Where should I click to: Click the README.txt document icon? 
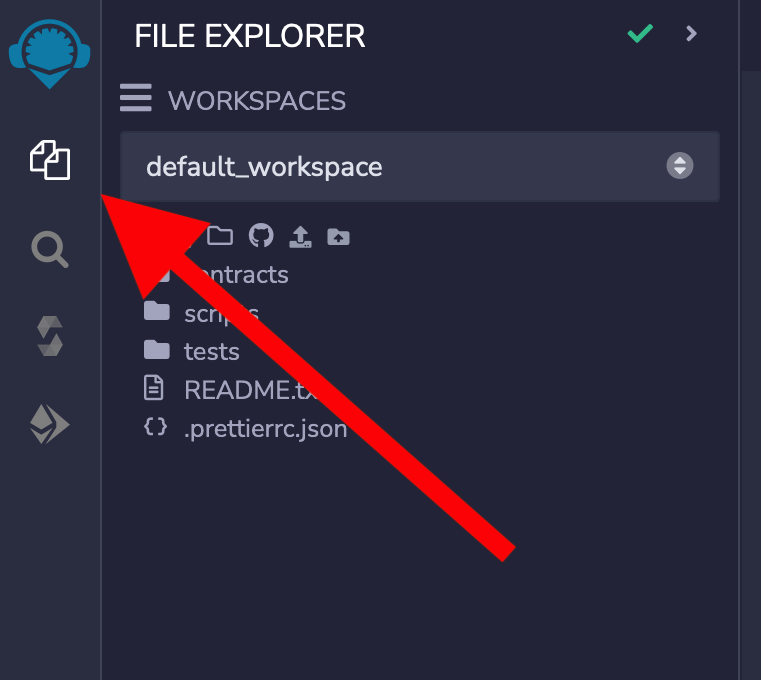[154, 388]
